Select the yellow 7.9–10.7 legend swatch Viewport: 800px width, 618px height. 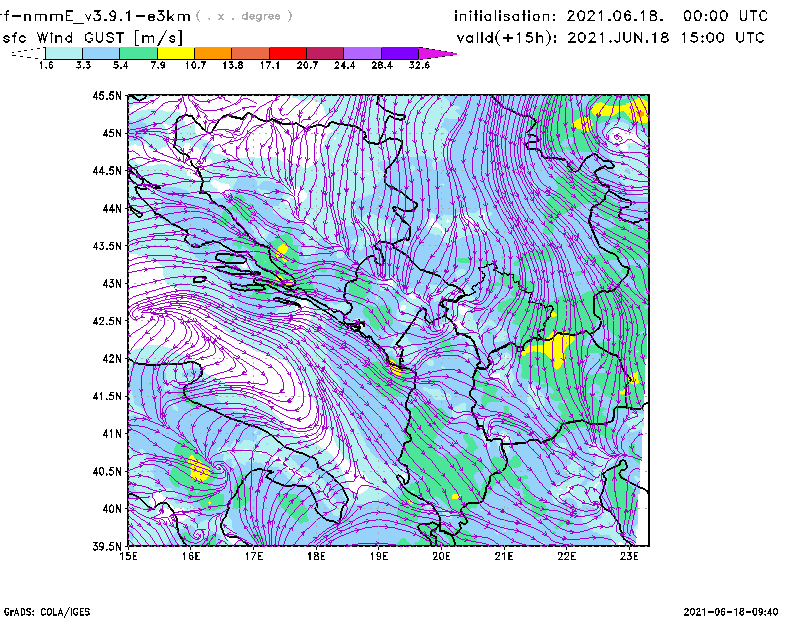point(176,53)
